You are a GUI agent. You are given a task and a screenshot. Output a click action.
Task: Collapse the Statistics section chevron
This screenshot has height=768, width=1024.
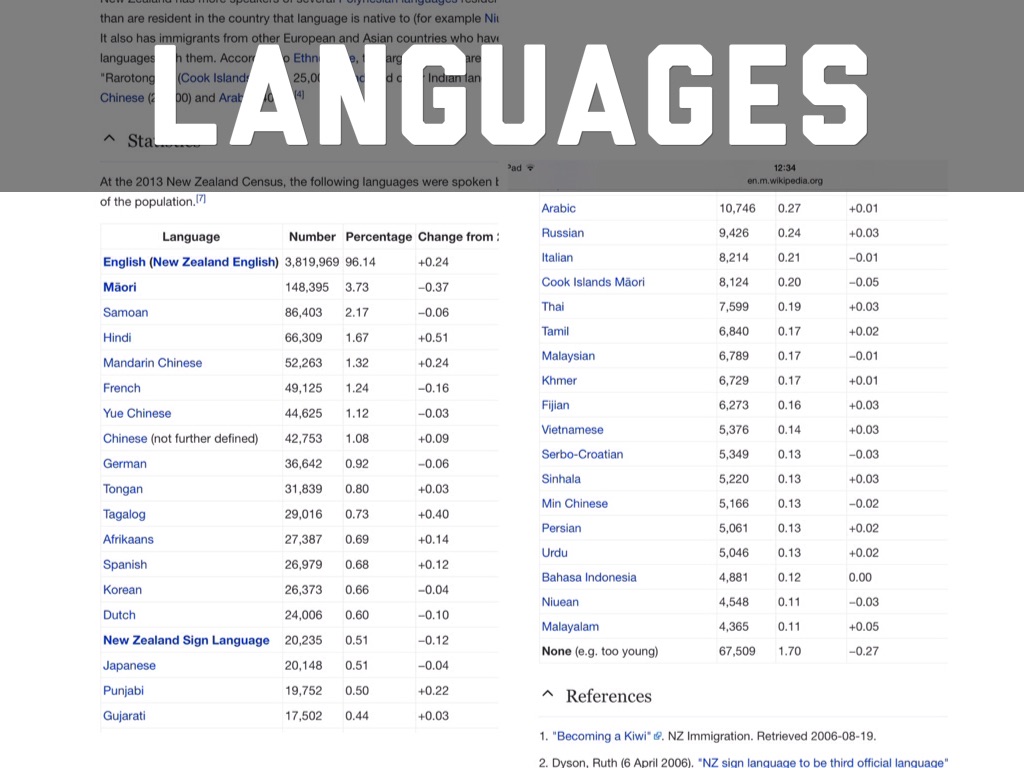tap(109, 141)
